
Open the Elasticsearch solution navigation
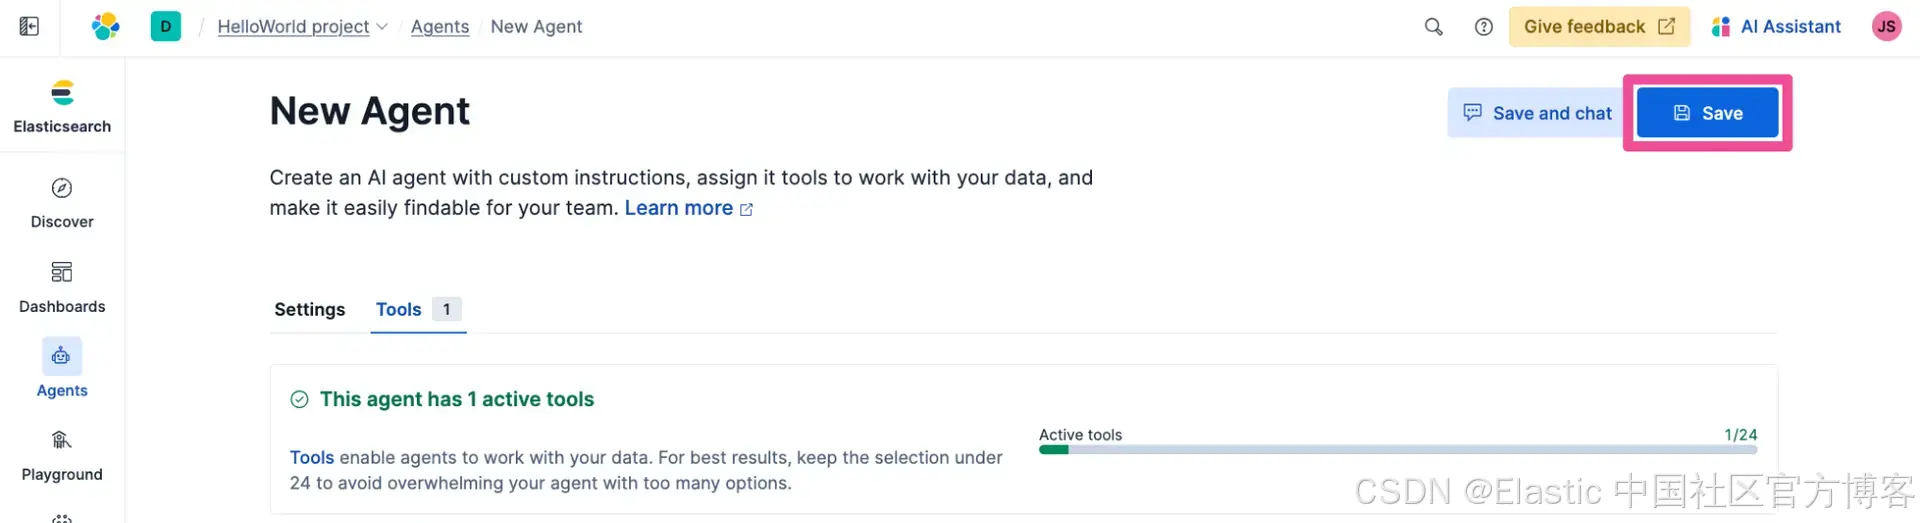[x=62, y=106]
